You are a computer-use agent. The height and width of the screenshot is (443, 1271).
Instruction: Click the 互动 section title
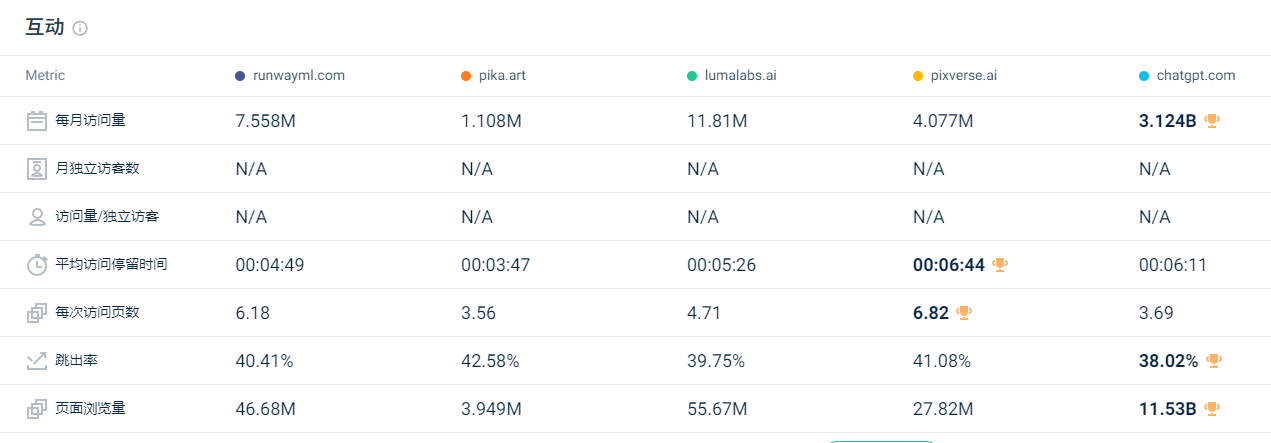(45, 27)
